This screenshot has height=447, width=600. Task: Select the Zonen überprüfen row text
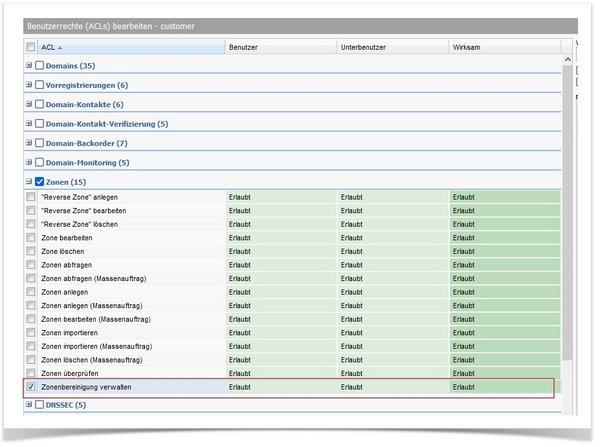click(70, 373)
